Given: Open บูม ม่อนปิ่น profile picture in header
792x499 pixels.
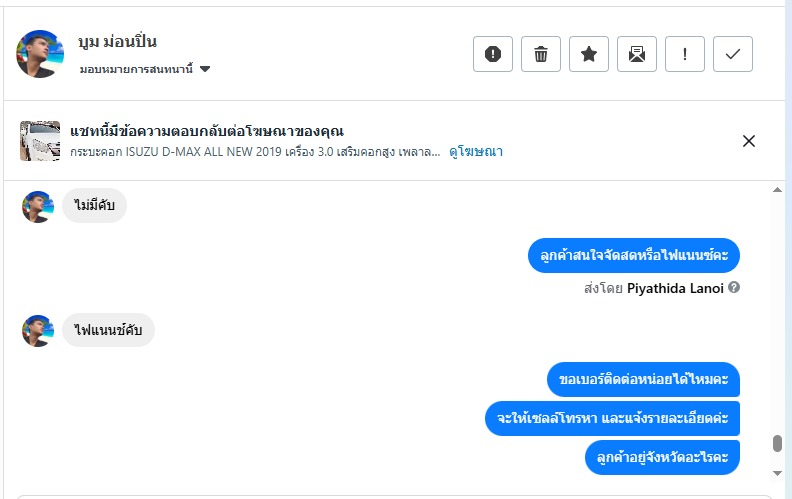Looking at the screenshot, I should point(41,54).
